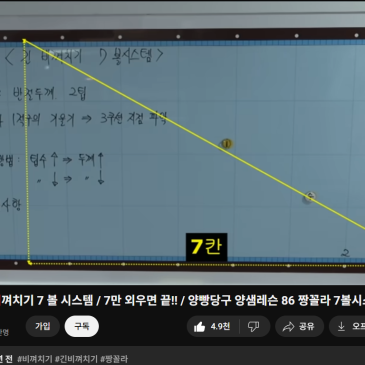Toggle the 구독 subscribe button
The width and height of the screenshot is (365, 365).
pos(82,326)
